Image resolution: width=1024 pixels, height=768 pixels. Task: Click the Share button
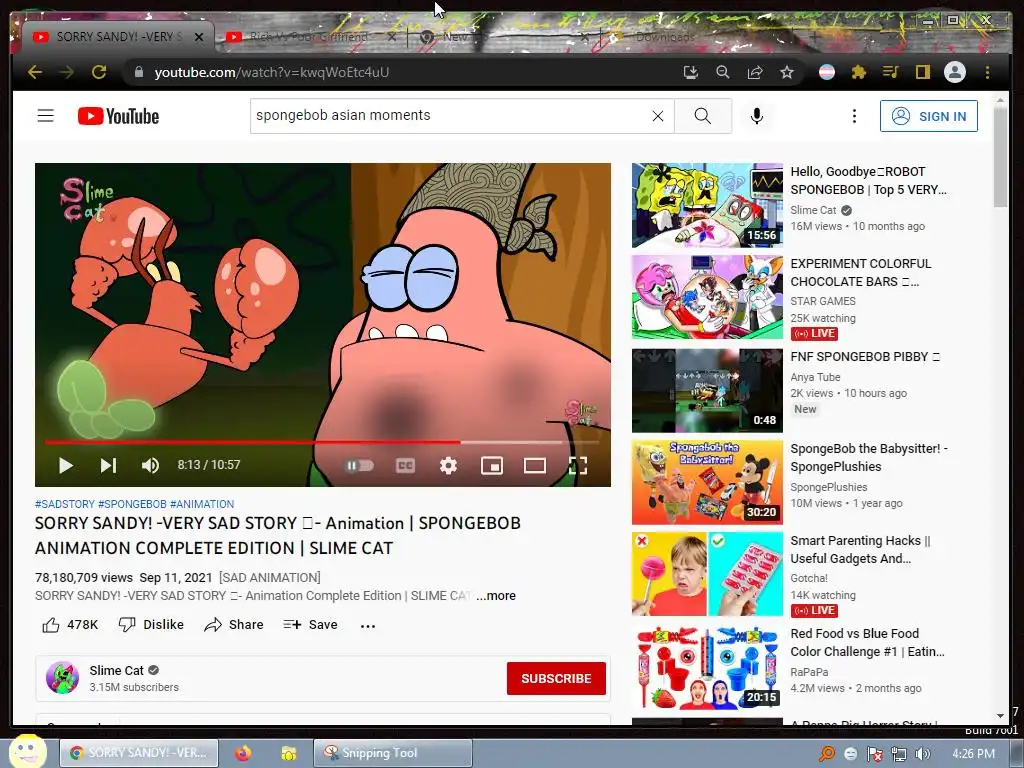(x=234, y=625)
